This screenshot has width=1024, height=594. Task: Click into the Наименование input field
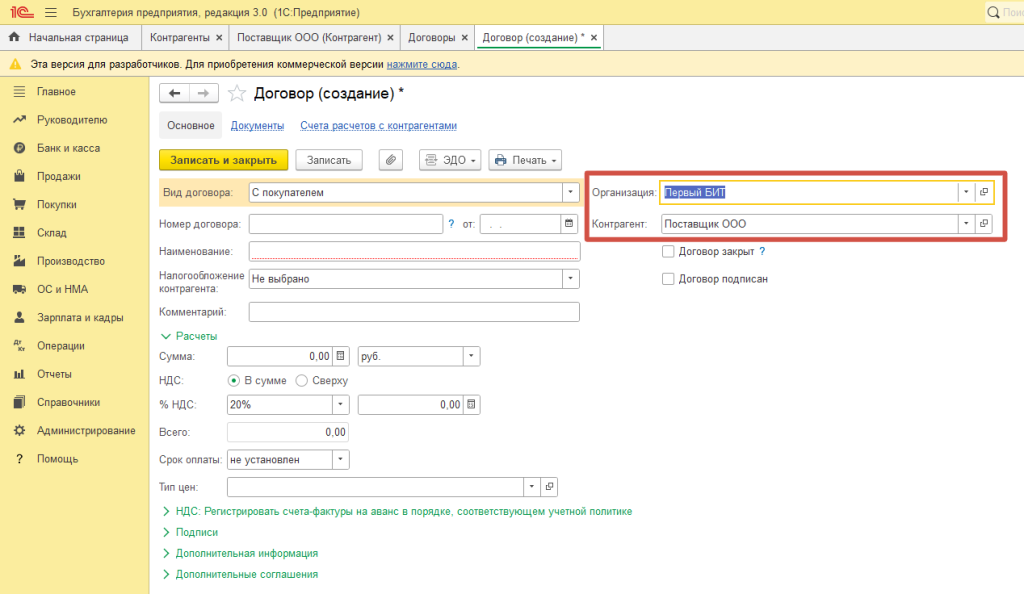(414, 251)
